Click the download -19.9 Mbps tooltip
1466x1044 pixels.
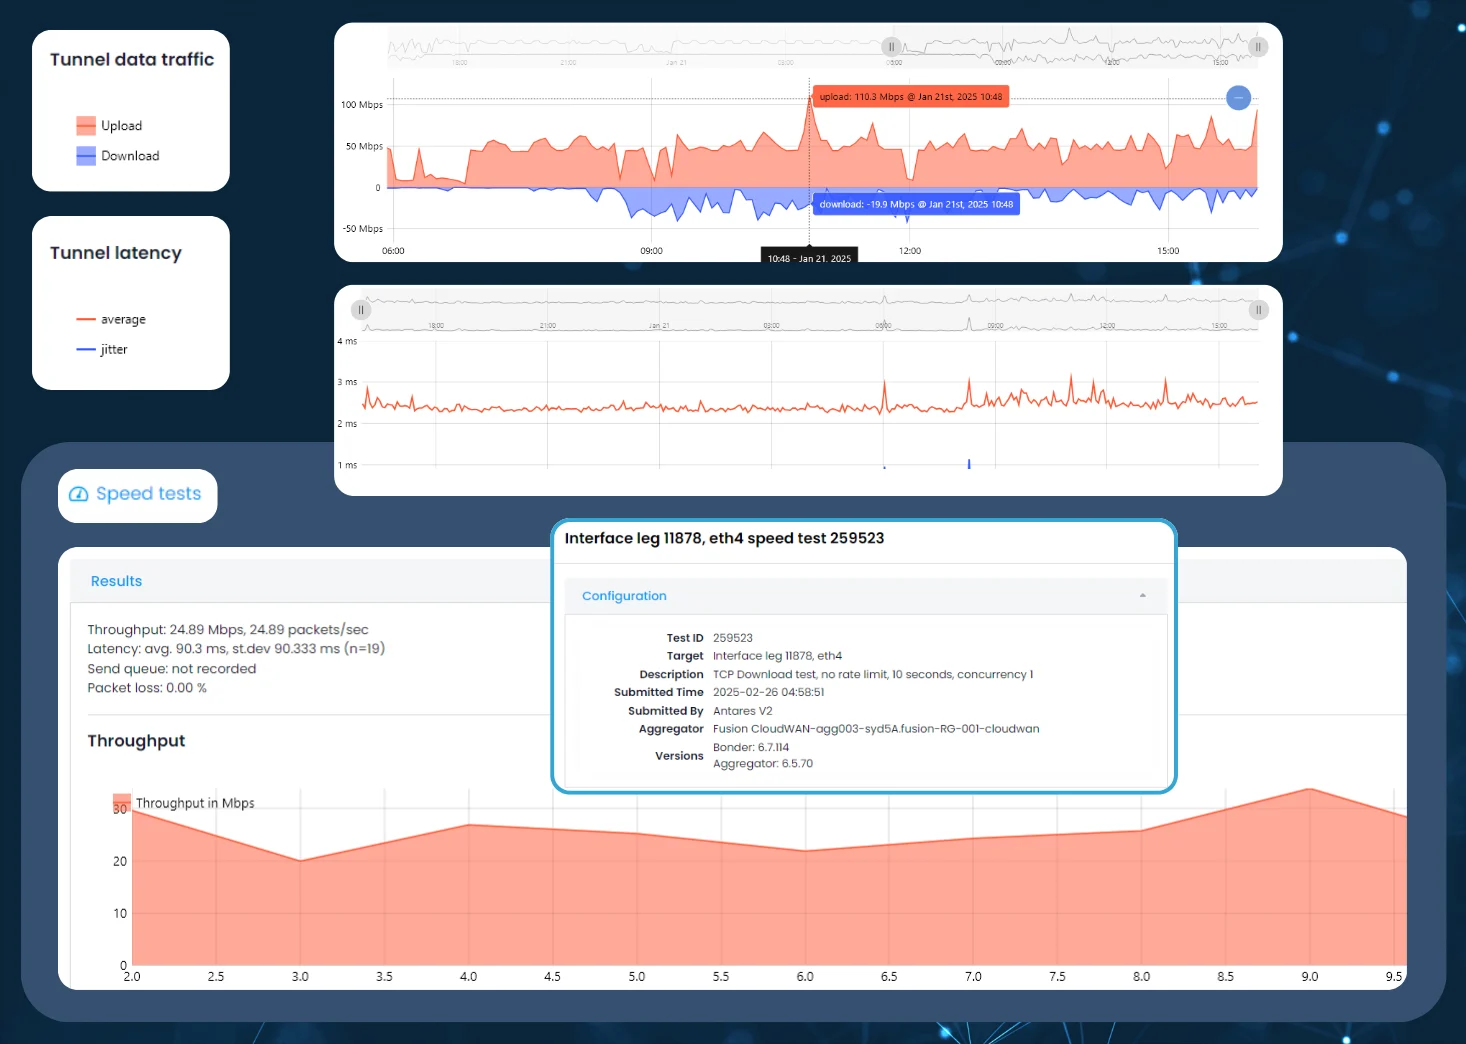click(x=916, y=204)
